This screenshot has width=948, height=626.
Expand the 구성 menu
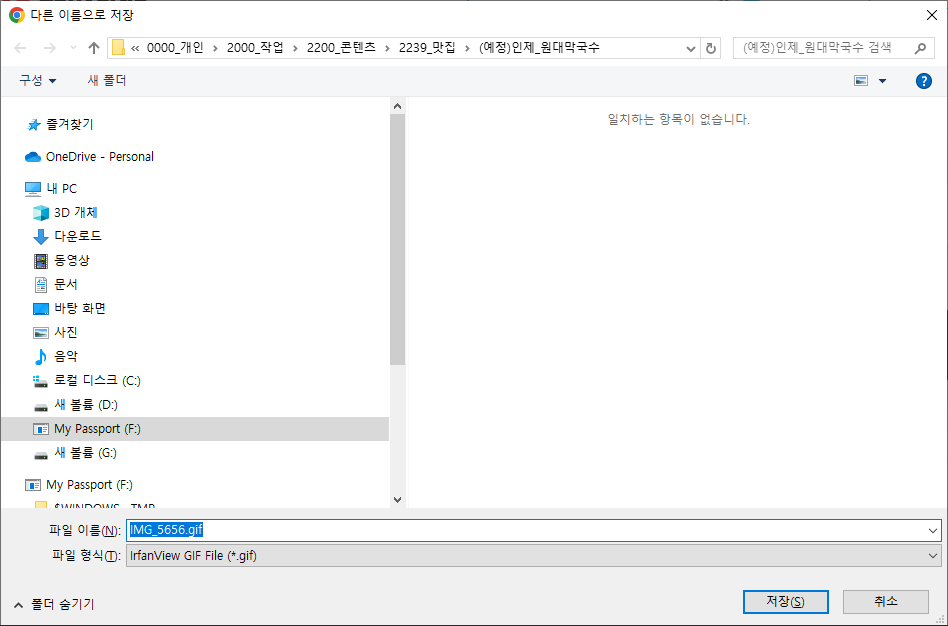[37, 81]
